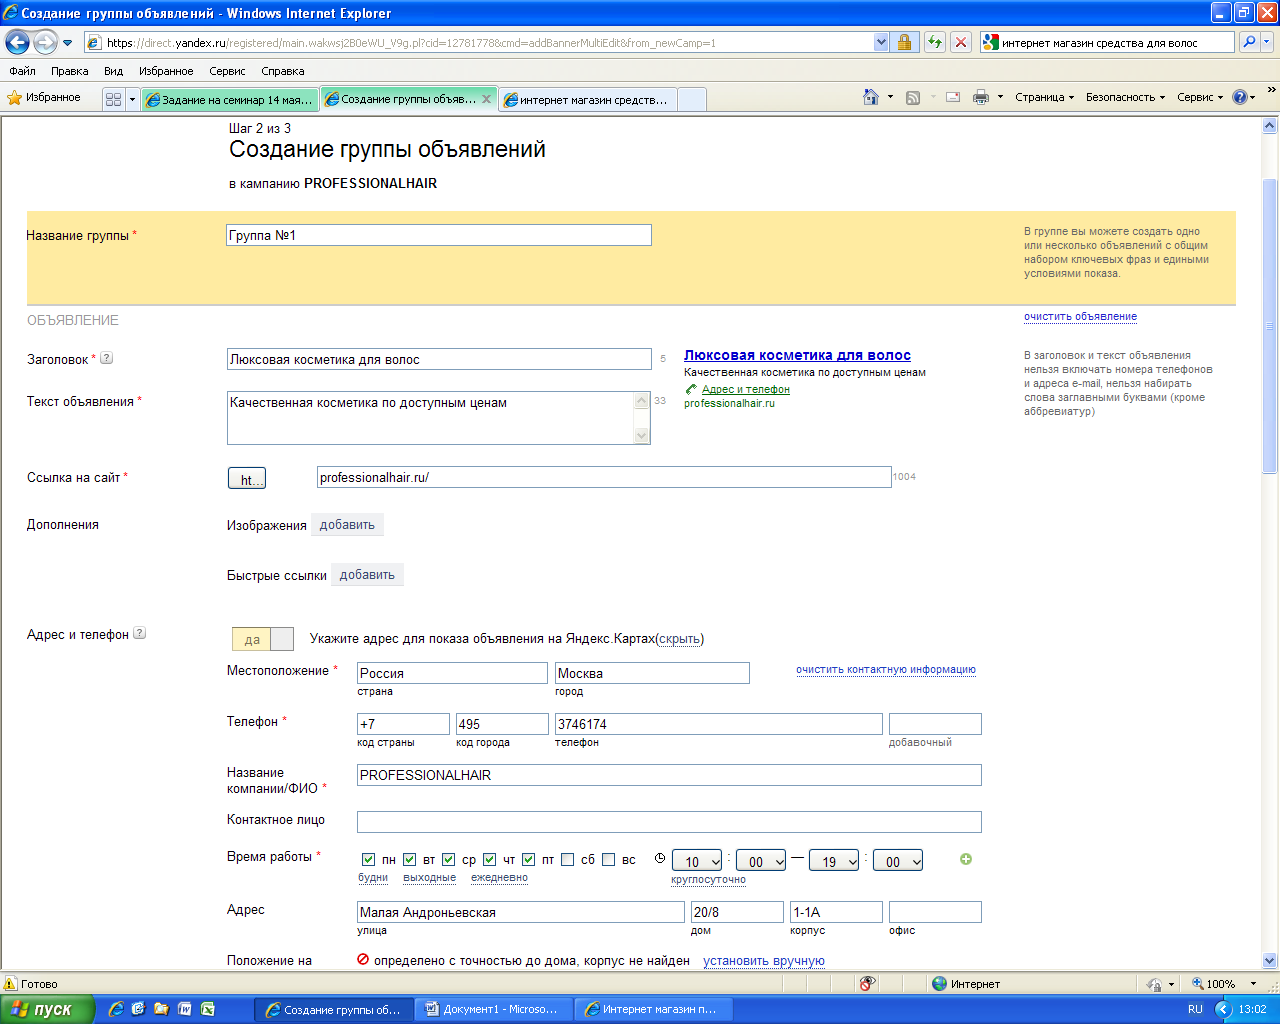This screenshot has width=1280, height=1024.
Task: Click the privacy report eye icon in status bar
Action: pyautogui.click(x=867, y=983)
